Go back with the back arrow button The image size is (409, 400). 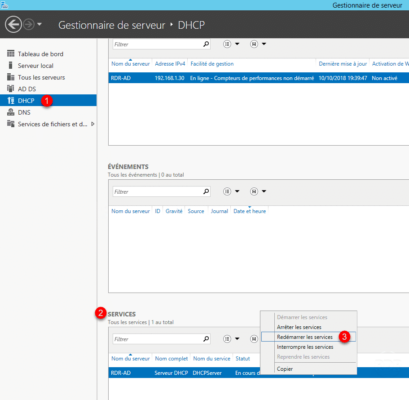click(13, 25)
